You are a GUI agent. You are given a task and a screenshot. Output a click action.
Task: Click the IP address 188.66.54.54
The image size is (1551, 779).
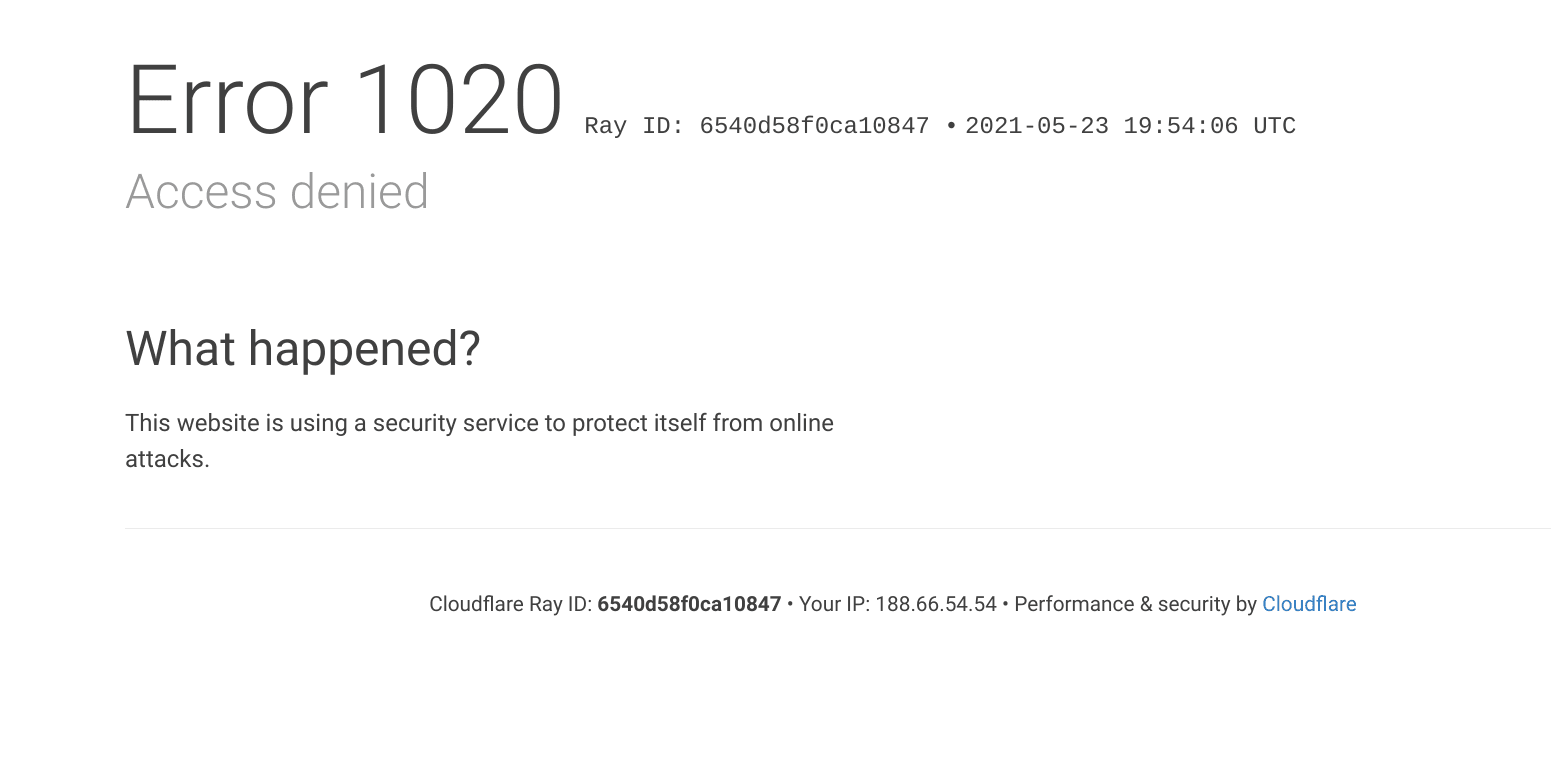coord(936,604)
